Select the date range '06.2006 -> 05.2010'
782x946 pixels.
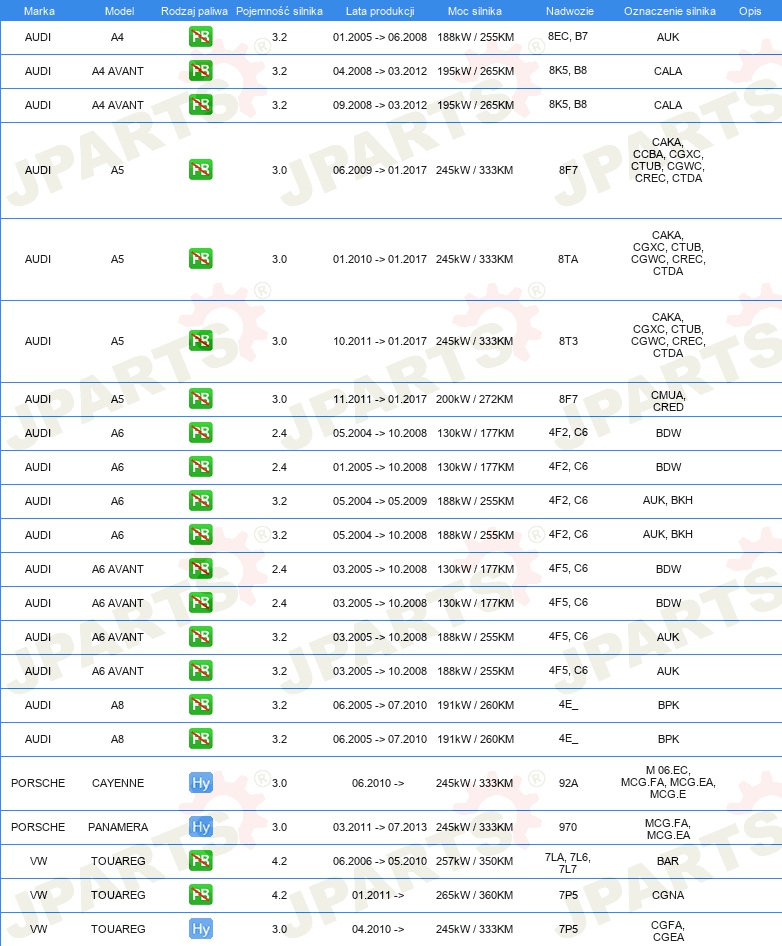[x=380, y=861]
